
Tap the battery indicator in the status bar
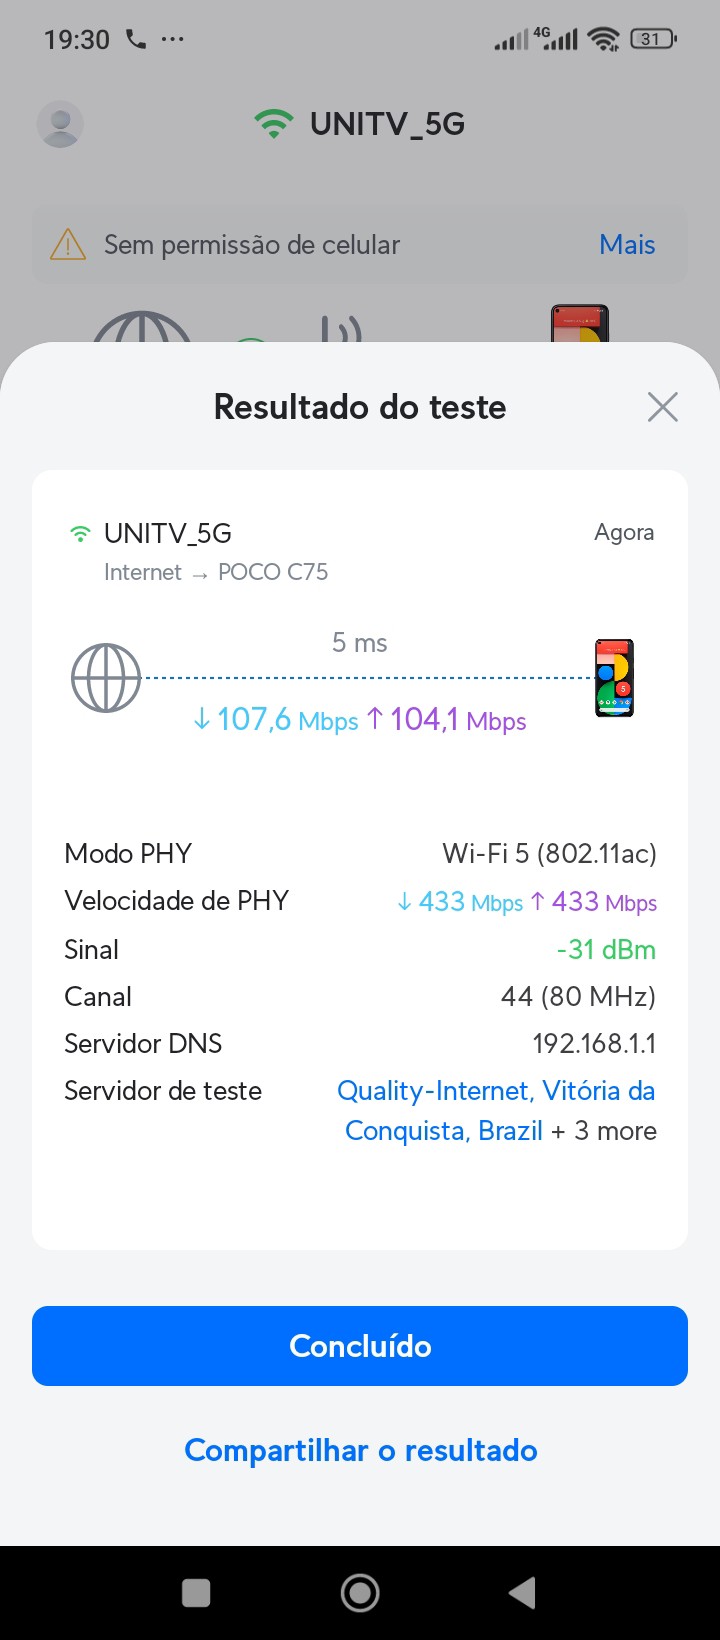coord(653,40)
